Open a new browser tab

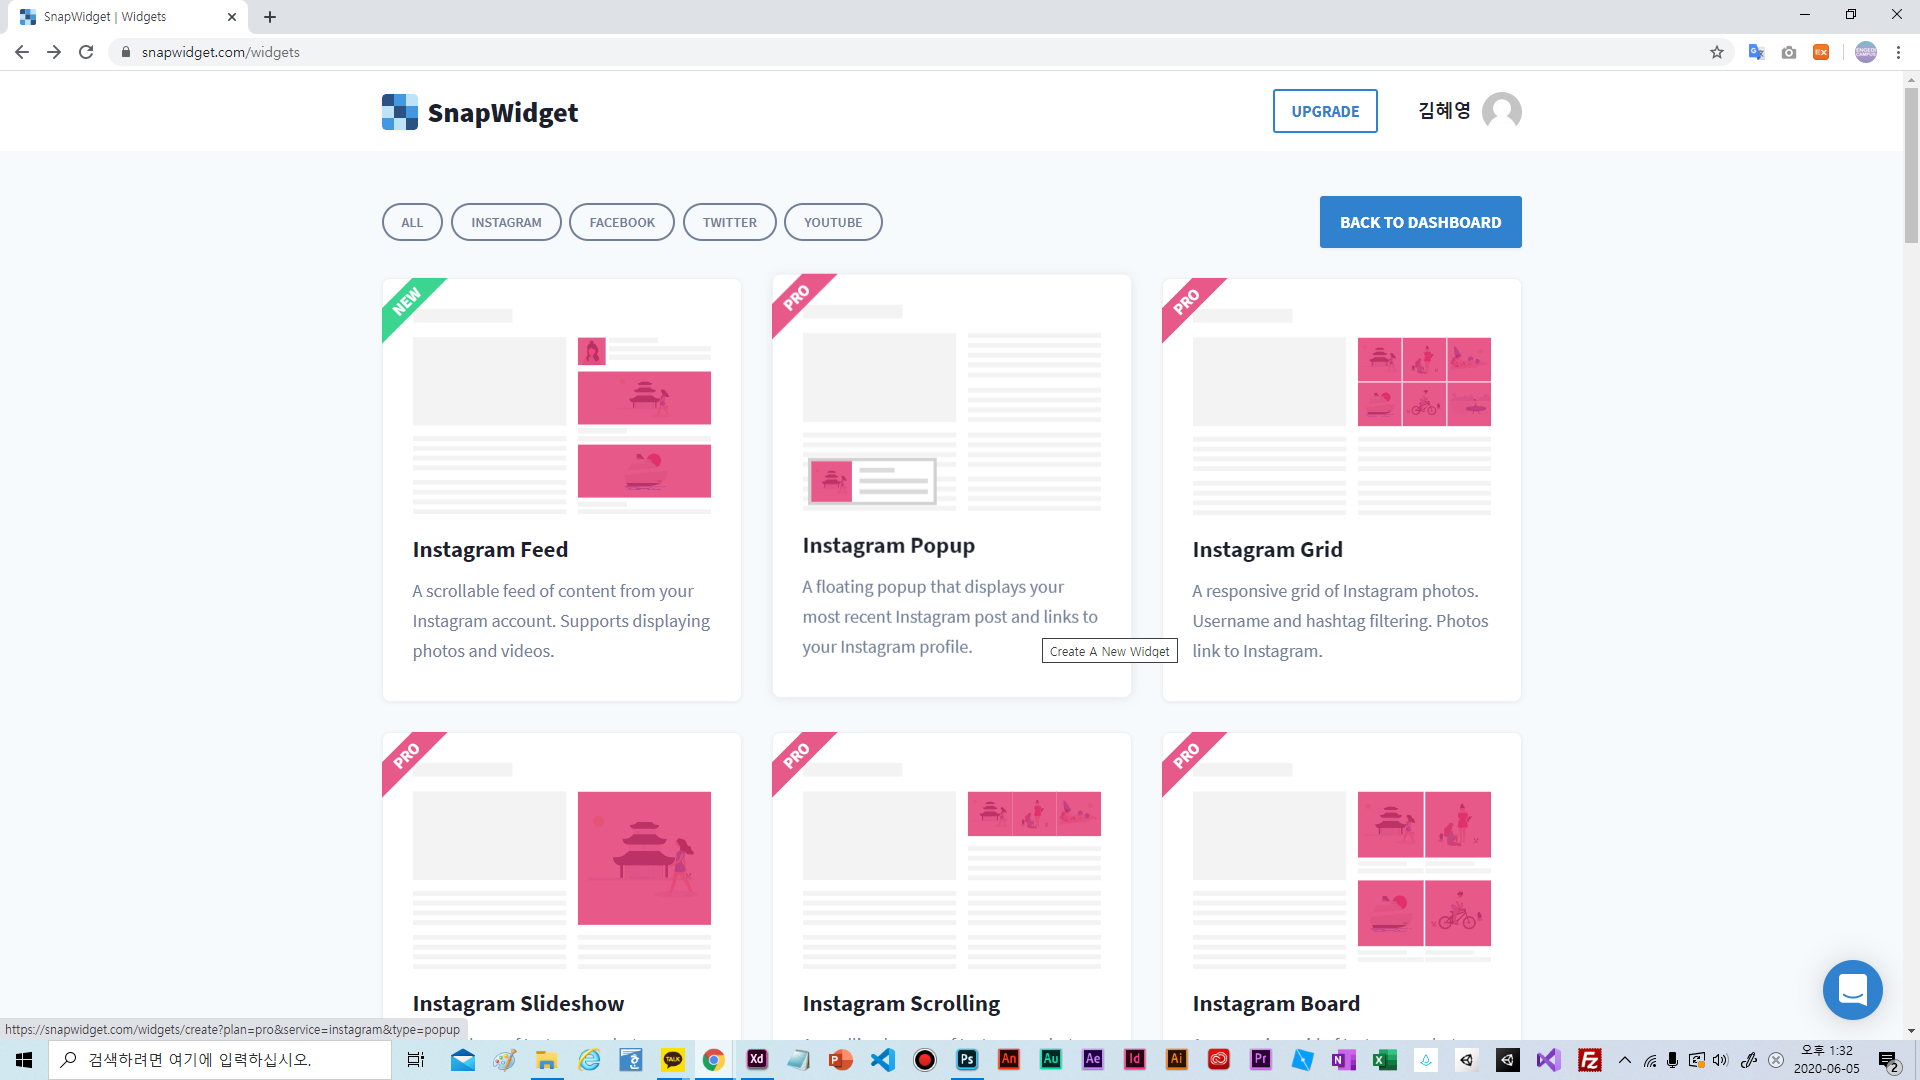click(270, 17)
